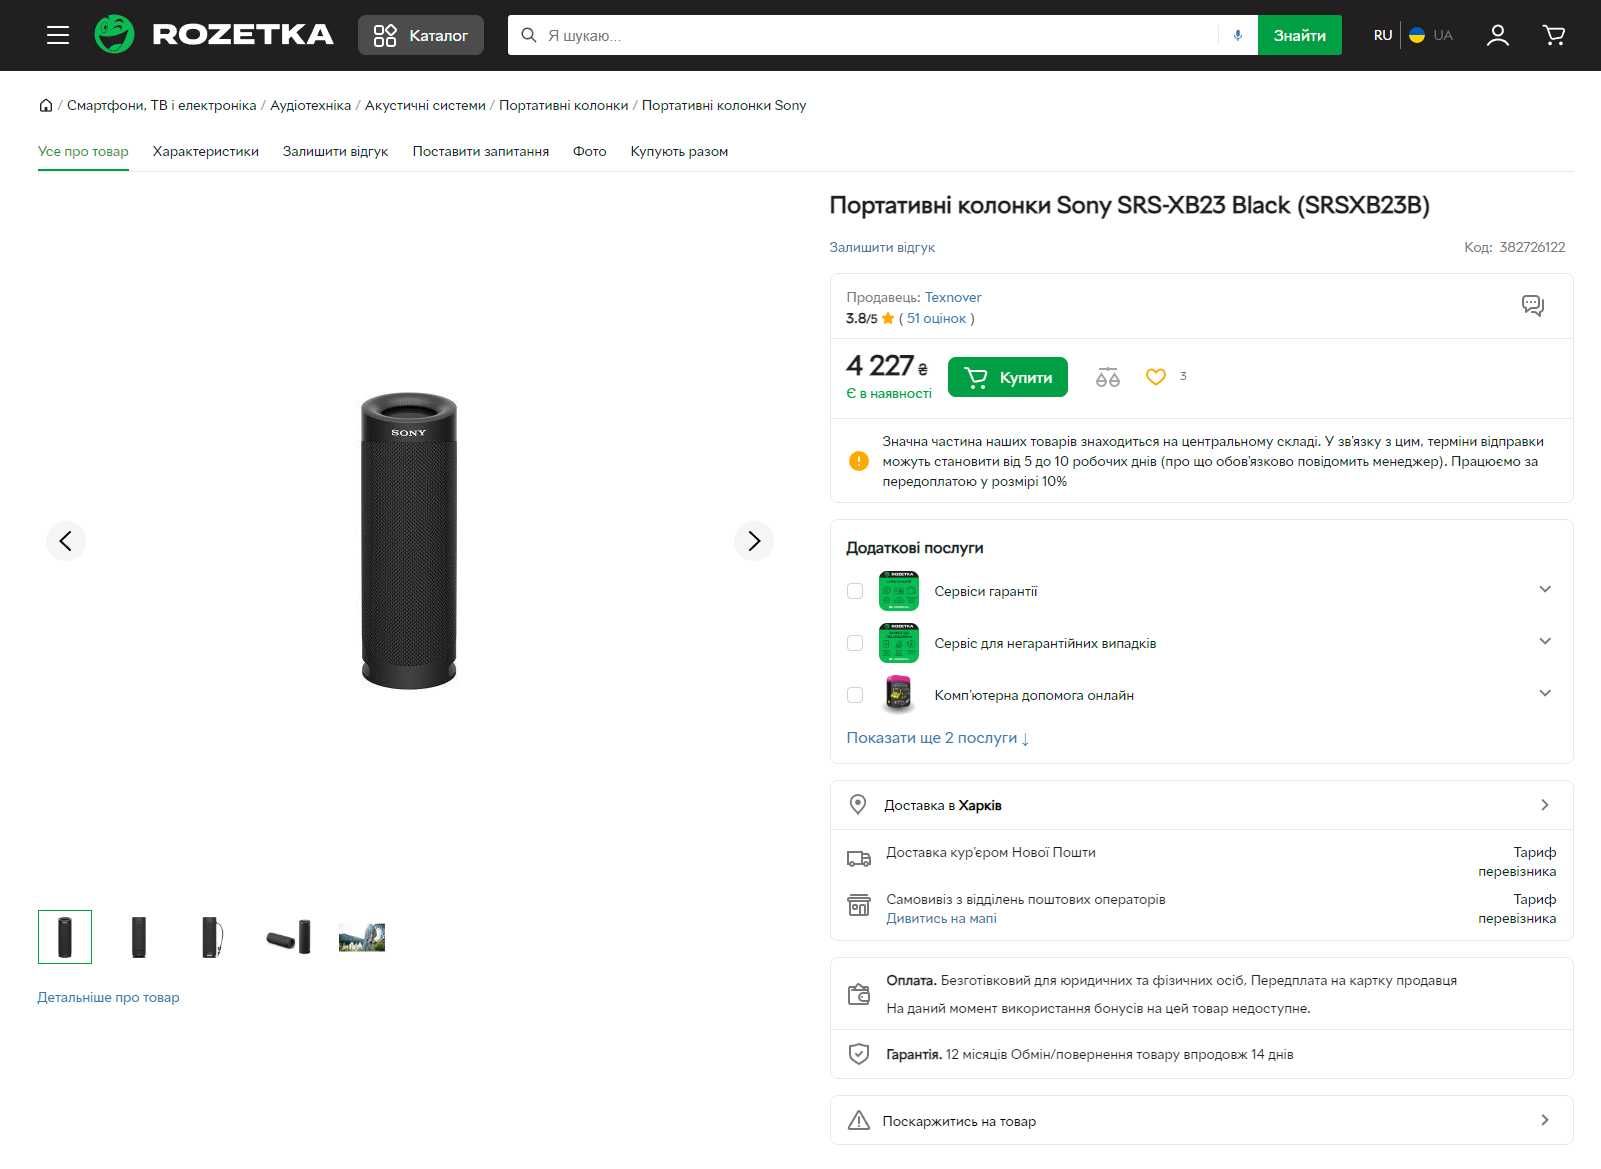Select fifth landscape photo thumbnail
Screen dimensions: 1601x1169
tap(362, 937)
